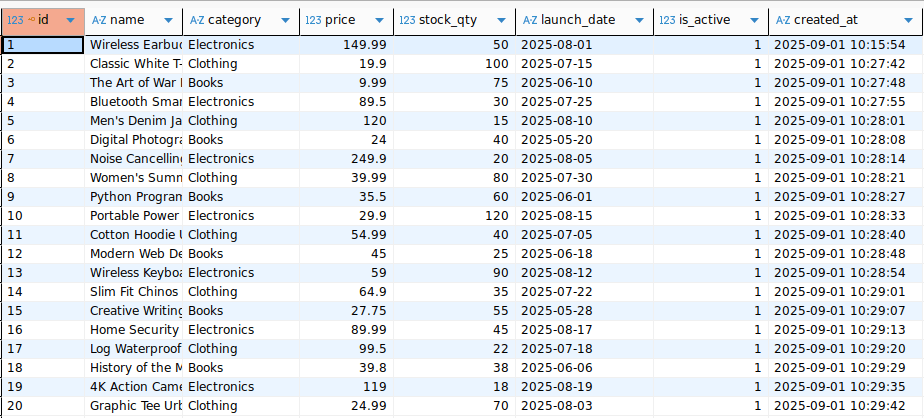Open the name column dropdown arrow
This screenshot has height=418, width=924.
click(x=167, y=20)
